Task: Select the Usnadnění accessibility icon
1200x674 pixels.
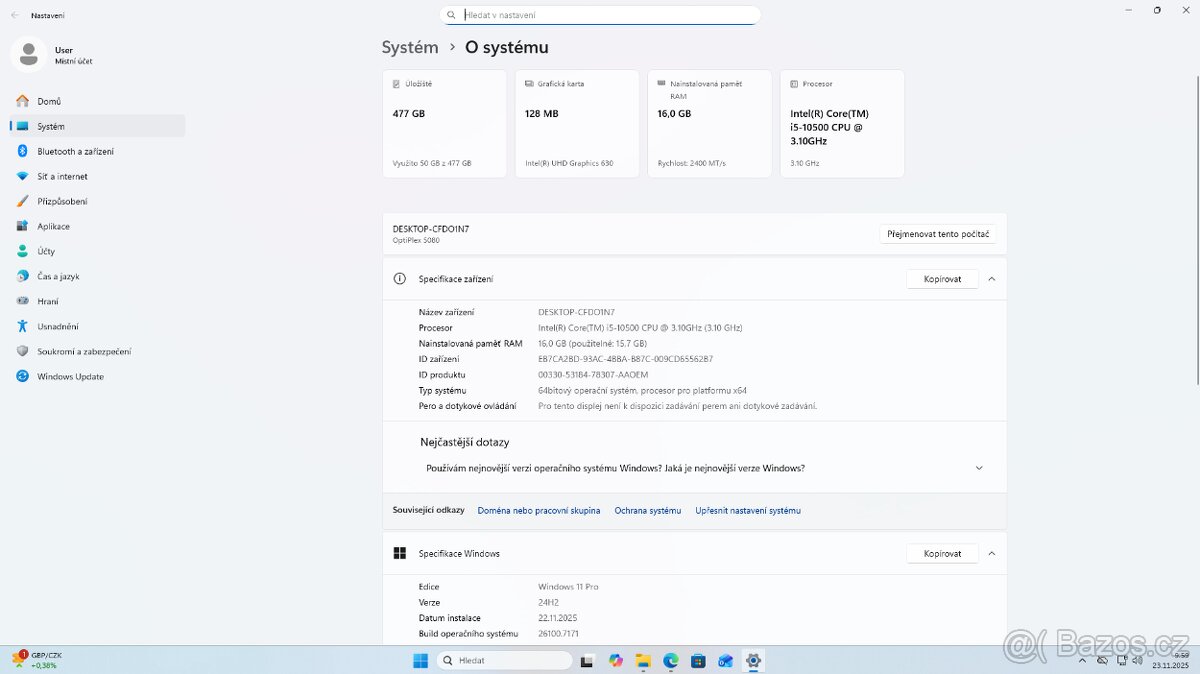Action: (x=20, y=326)
